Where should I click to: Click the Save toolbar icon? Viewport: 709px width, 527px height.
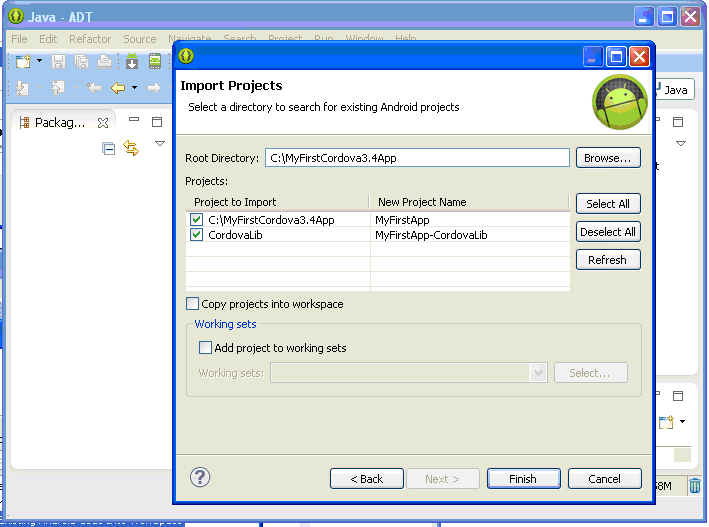[58, 61]
